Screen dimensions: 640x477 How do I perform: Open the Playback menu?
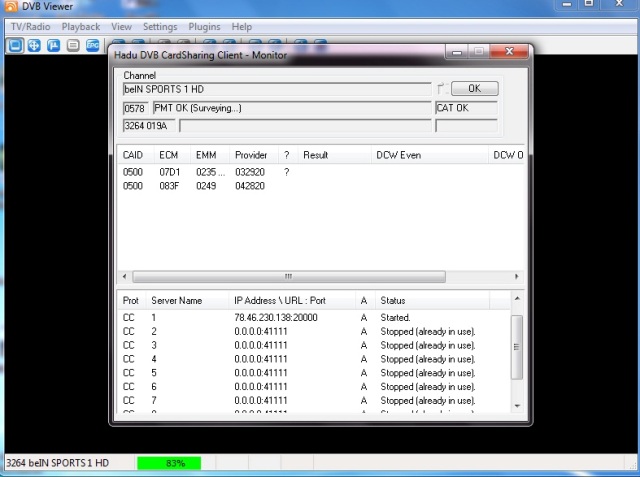pyautogui.click(x=81, y=27)
